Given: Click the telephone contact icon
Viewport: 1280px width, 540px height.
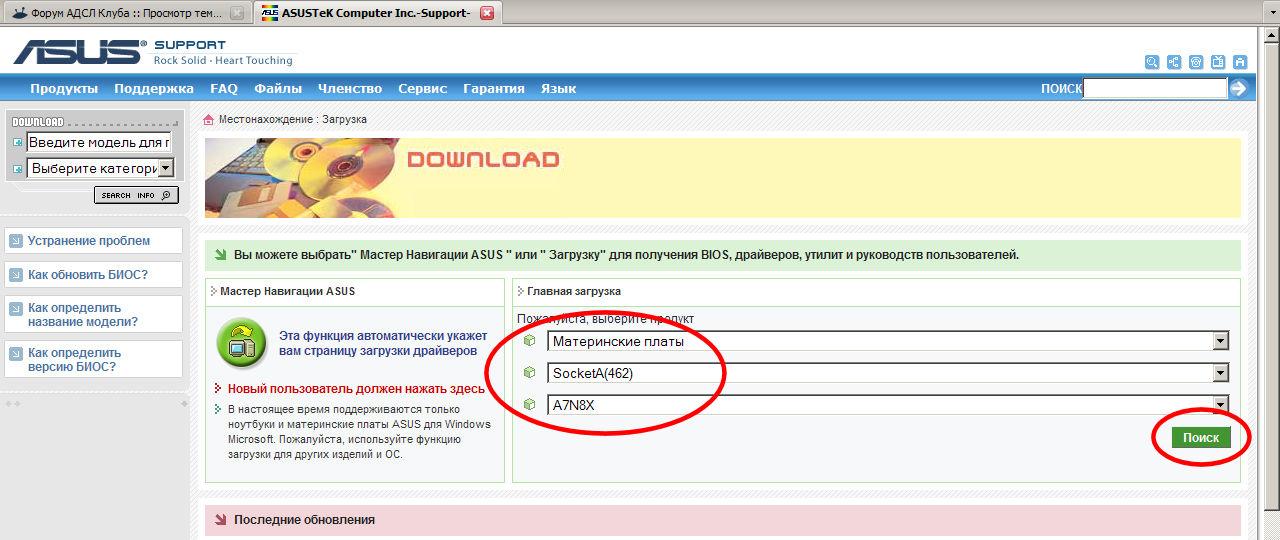Looking at the screenshot, I should coord(1196,62).
